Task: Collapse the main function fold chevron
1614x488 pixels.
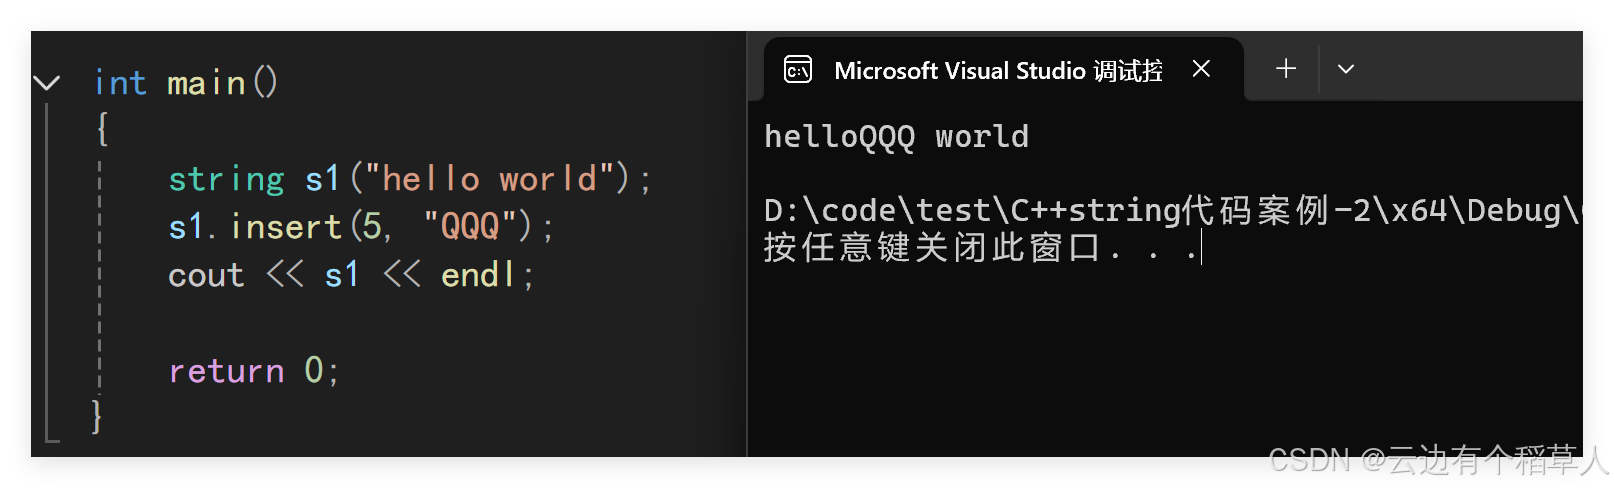Action: (x=47, y=83)
